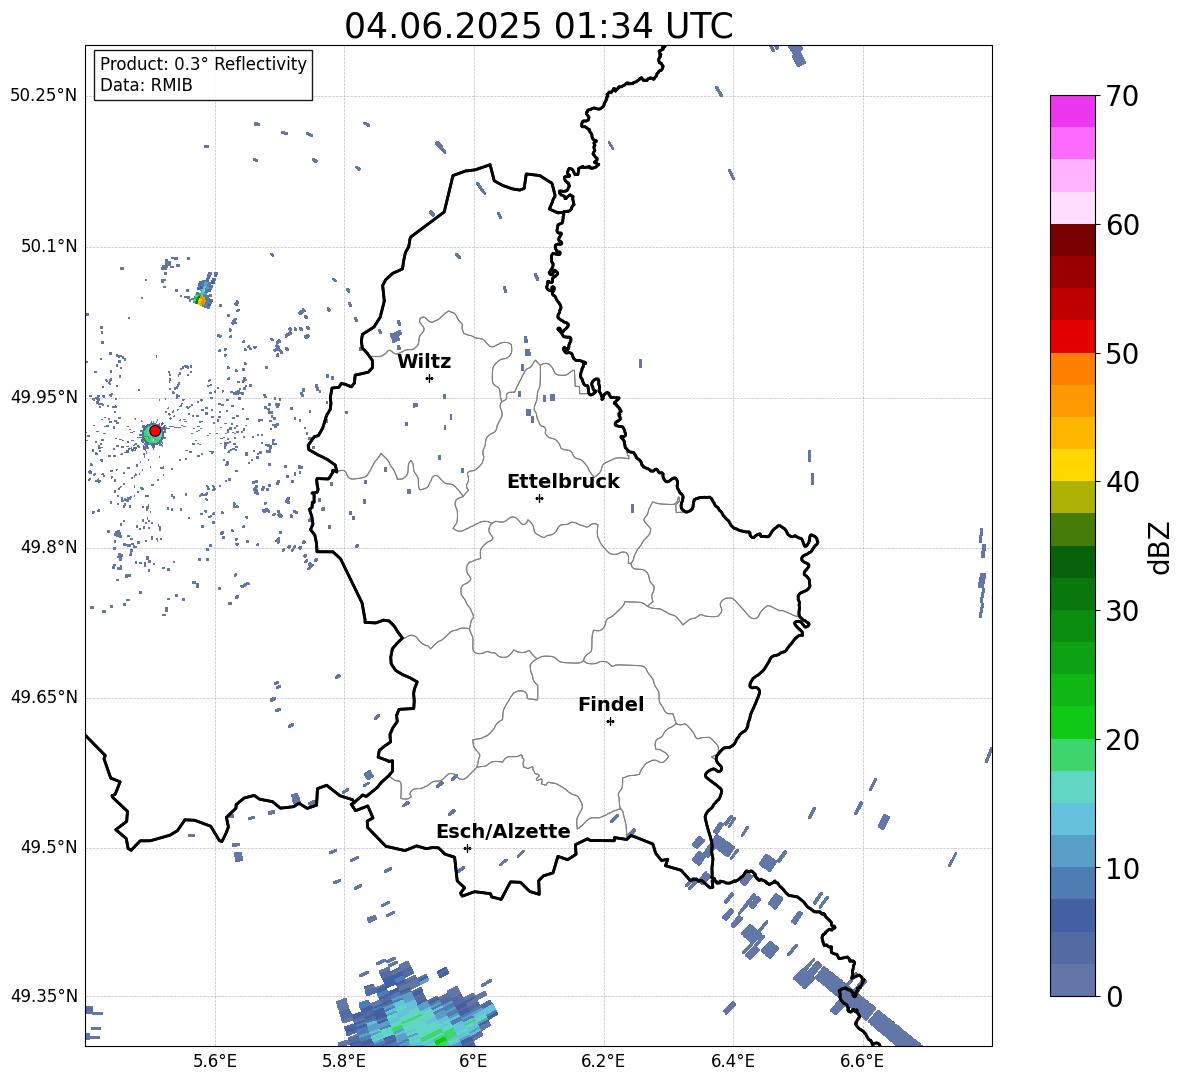Select the Esch/Alzette station label
Image resolution: width=1184 pixels, height=1081 pixels.
tap(503, 831)
